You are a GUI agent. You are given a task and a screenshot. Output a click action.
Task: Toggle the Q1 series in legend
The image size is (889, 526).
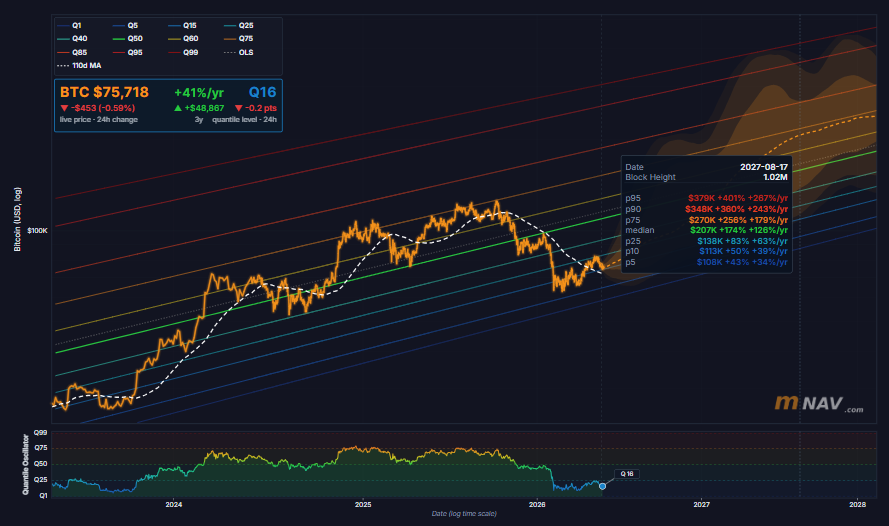click(70, 26)
